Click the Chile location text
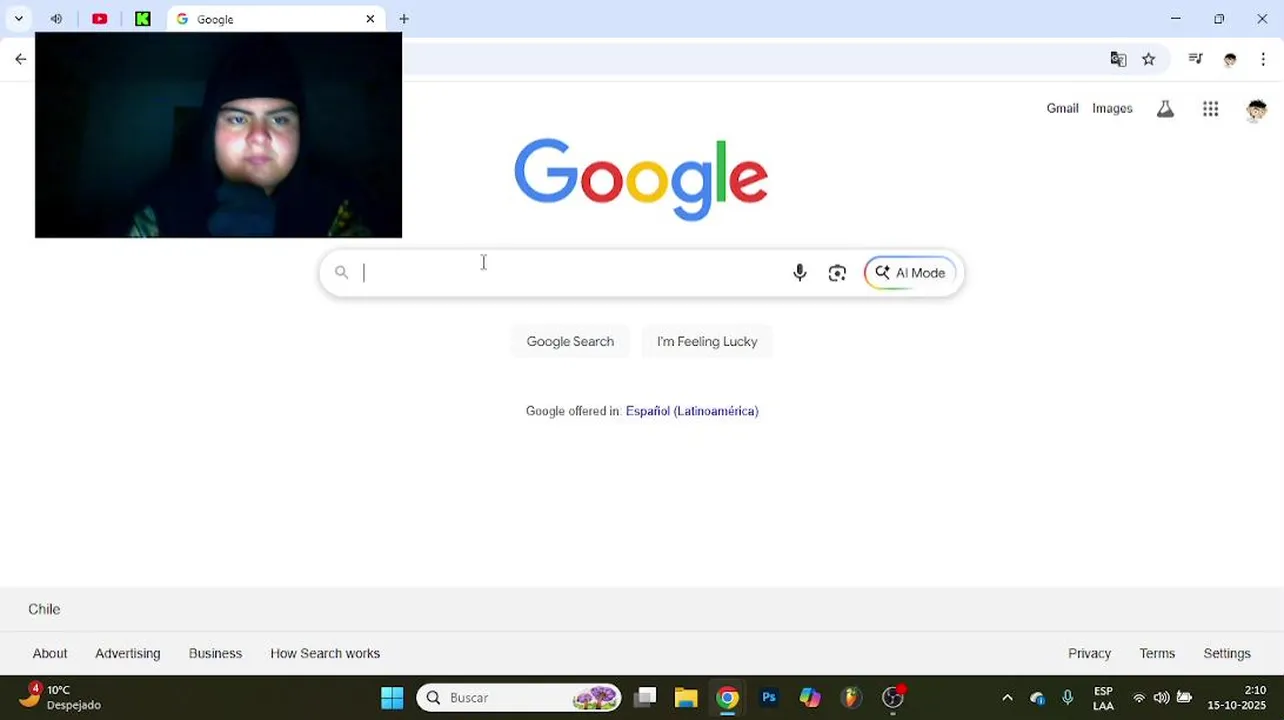The height and width of the screenshot is (720, 1284). [44, 609]
